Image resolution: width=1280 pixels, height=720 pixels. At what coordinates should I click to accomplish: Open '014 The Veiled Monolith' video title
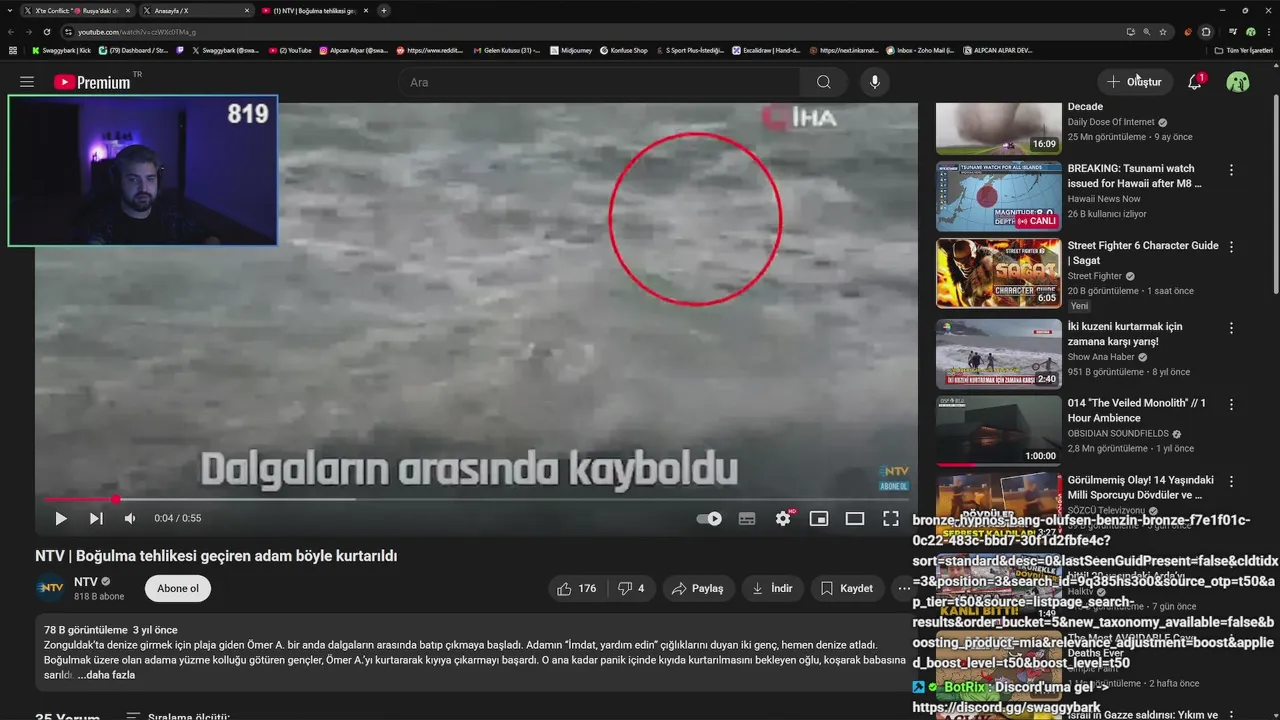pyautogui.click(x=1137, y=410)
